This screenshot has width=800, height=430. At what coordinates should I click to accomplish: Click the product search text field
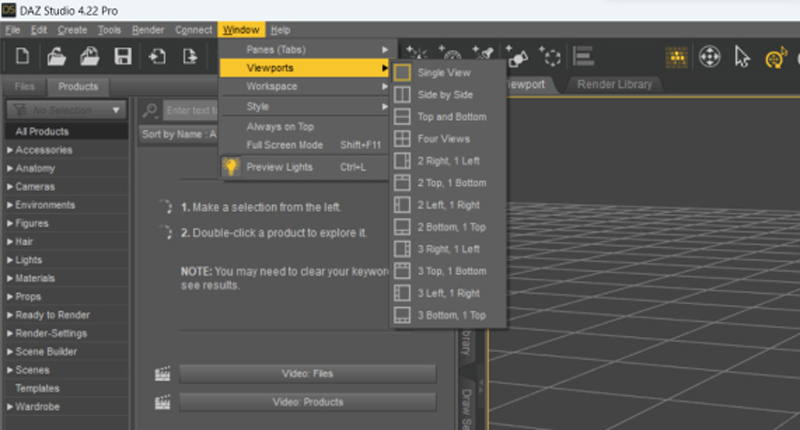pos(190,110)
